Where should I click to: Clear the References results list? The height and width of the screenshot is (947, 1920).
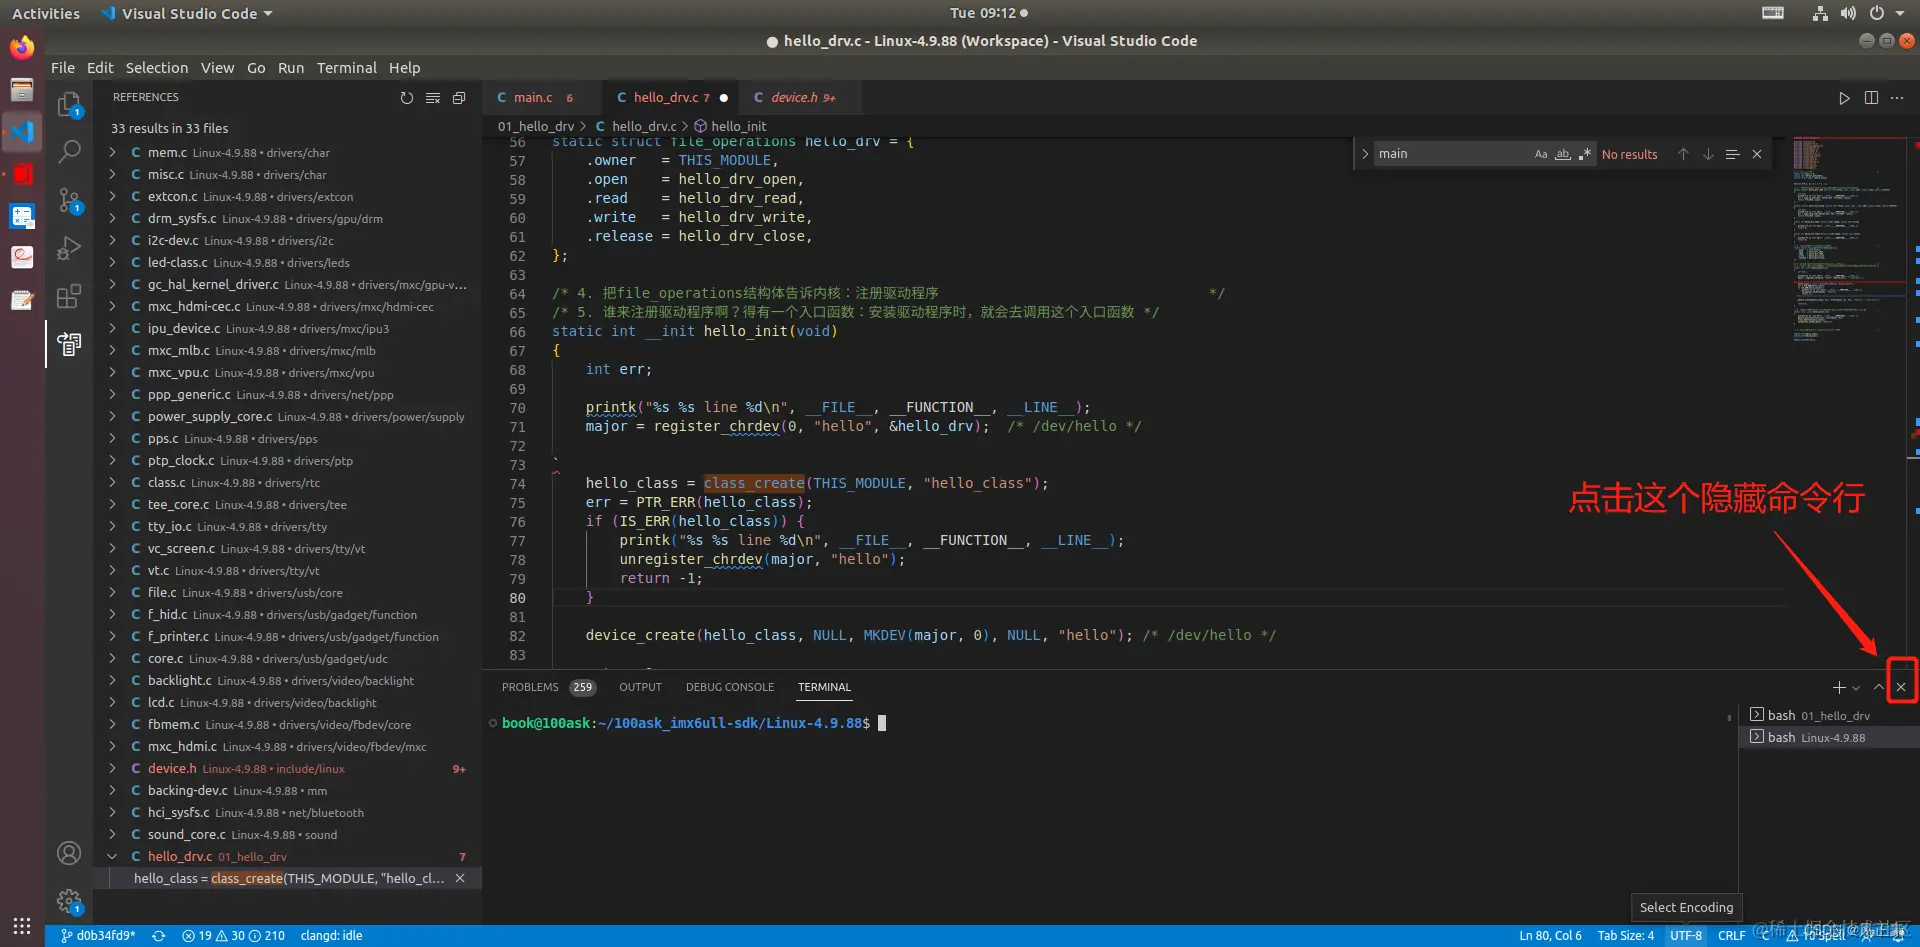433,98
